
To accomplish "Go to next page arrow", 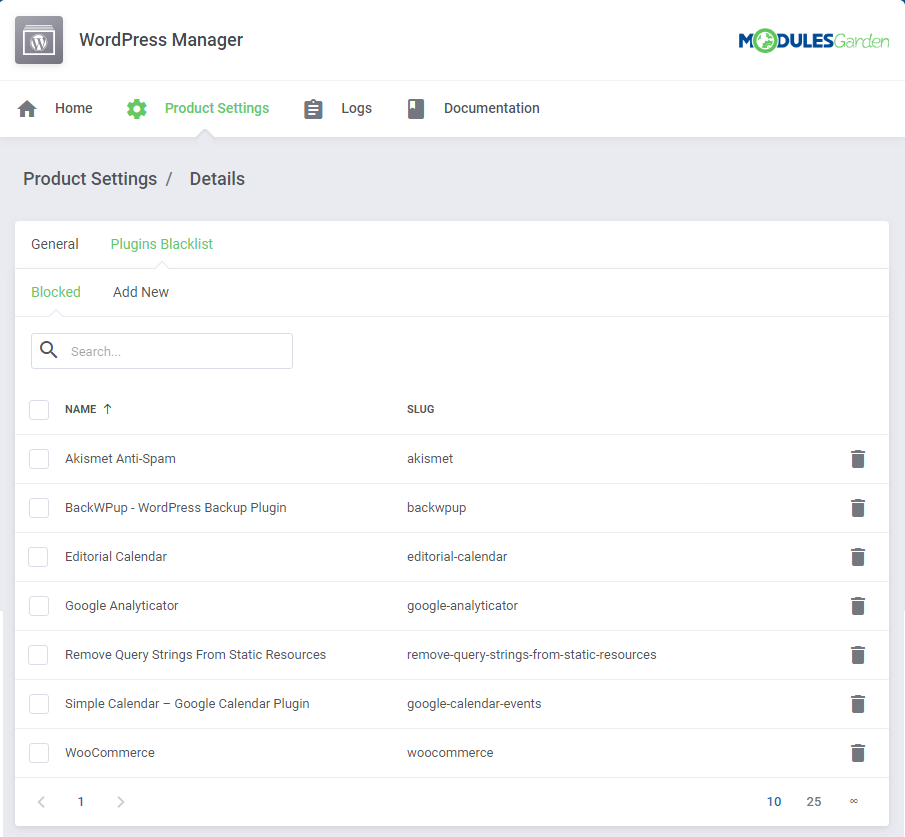I will click(120, 802).
